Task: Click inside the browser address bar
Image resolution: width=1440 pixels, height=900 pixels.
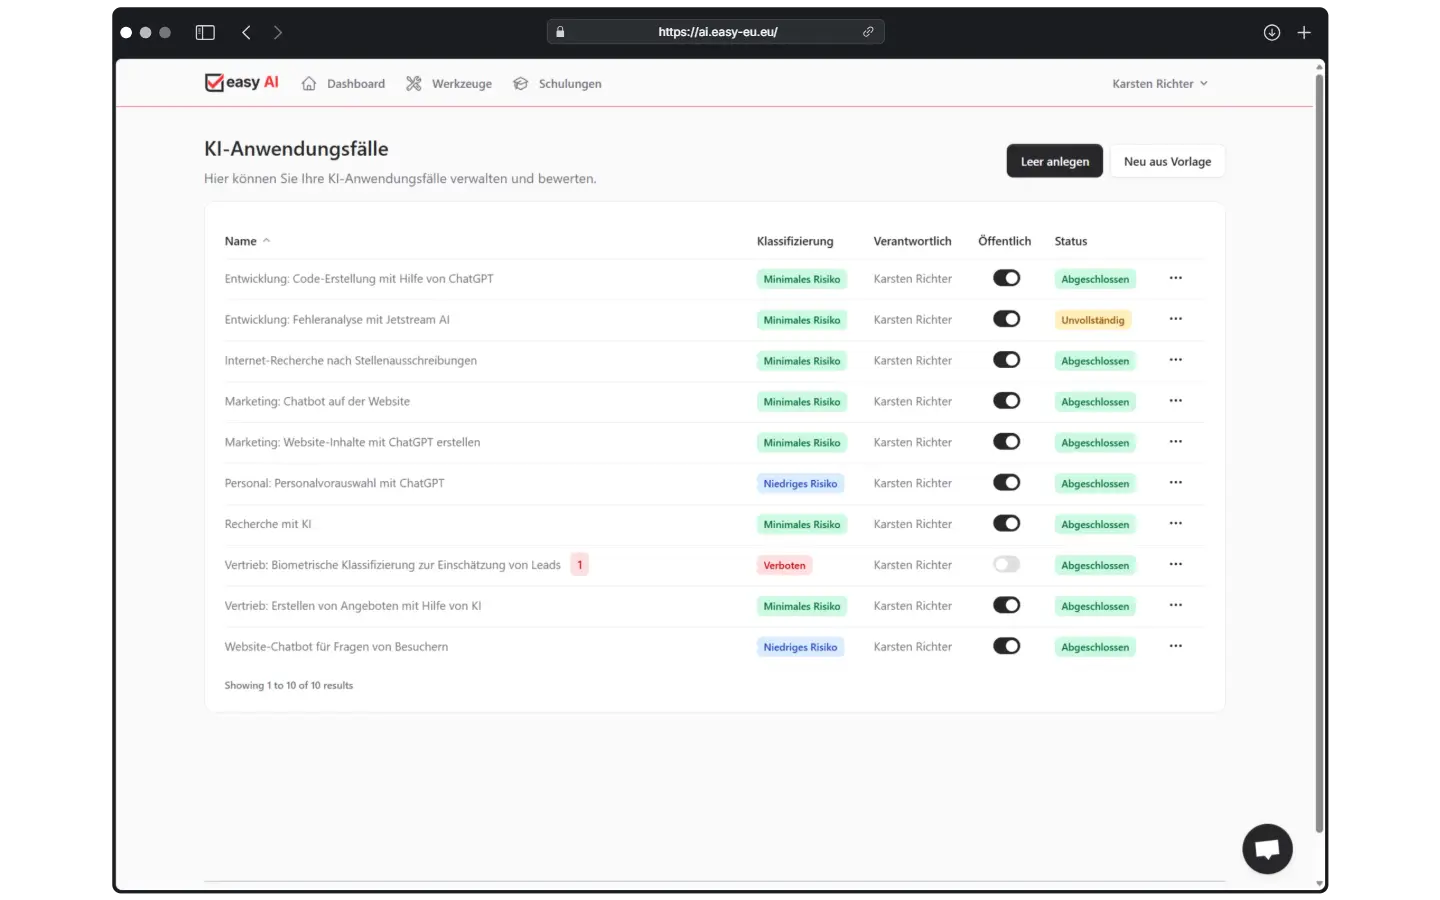Action: click(715, 31)
